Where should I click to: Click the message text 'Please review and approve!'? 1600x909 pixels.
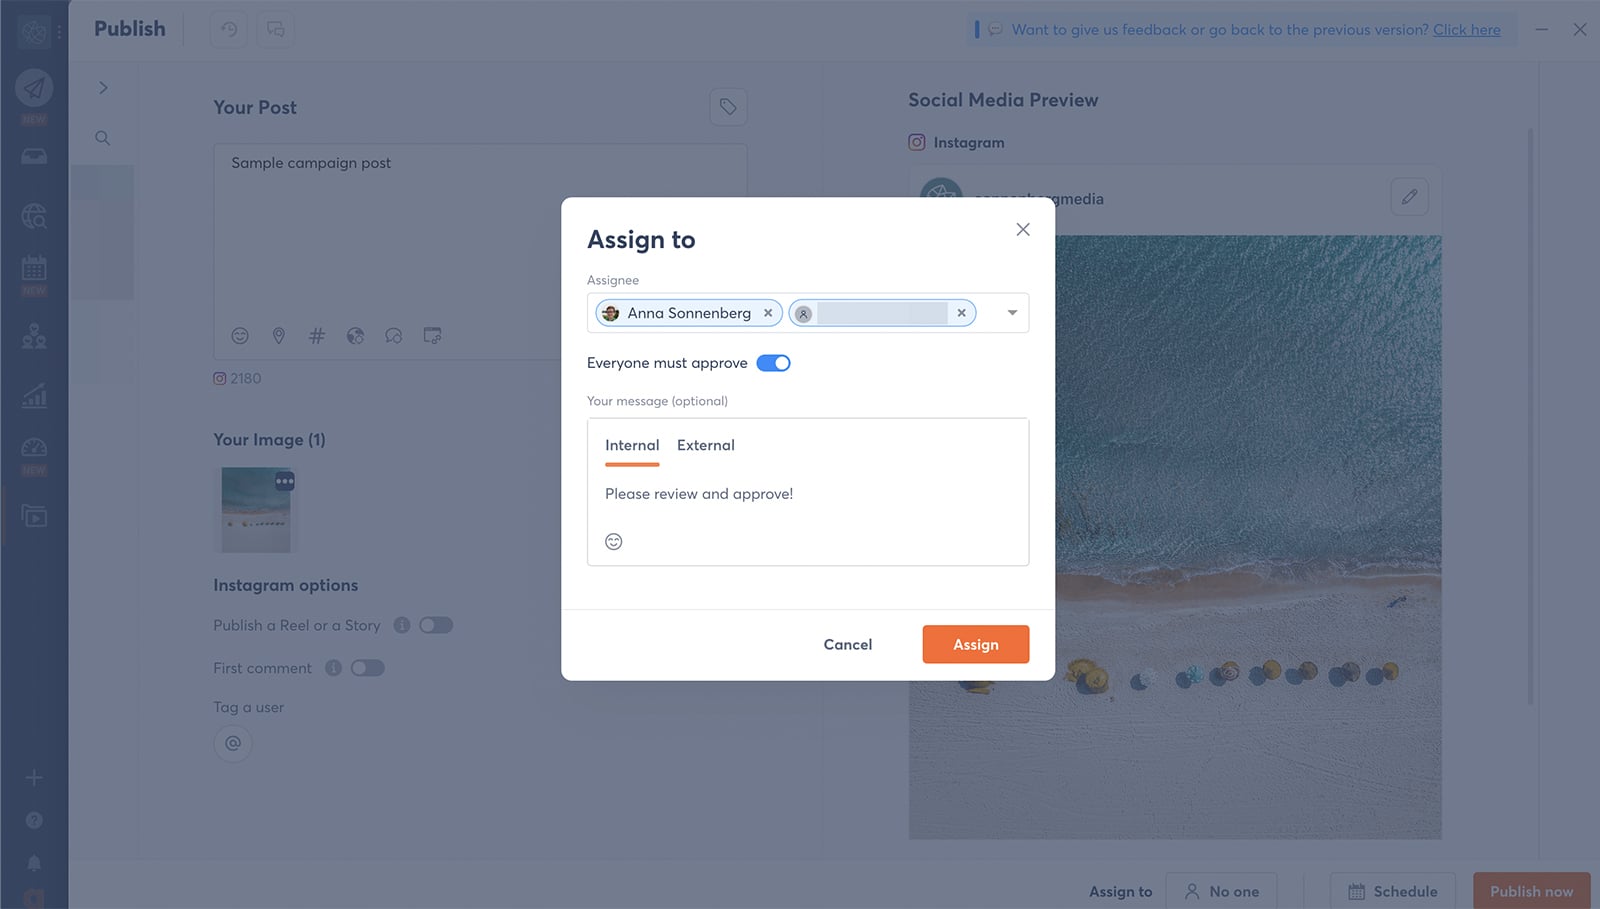(699, 494)
